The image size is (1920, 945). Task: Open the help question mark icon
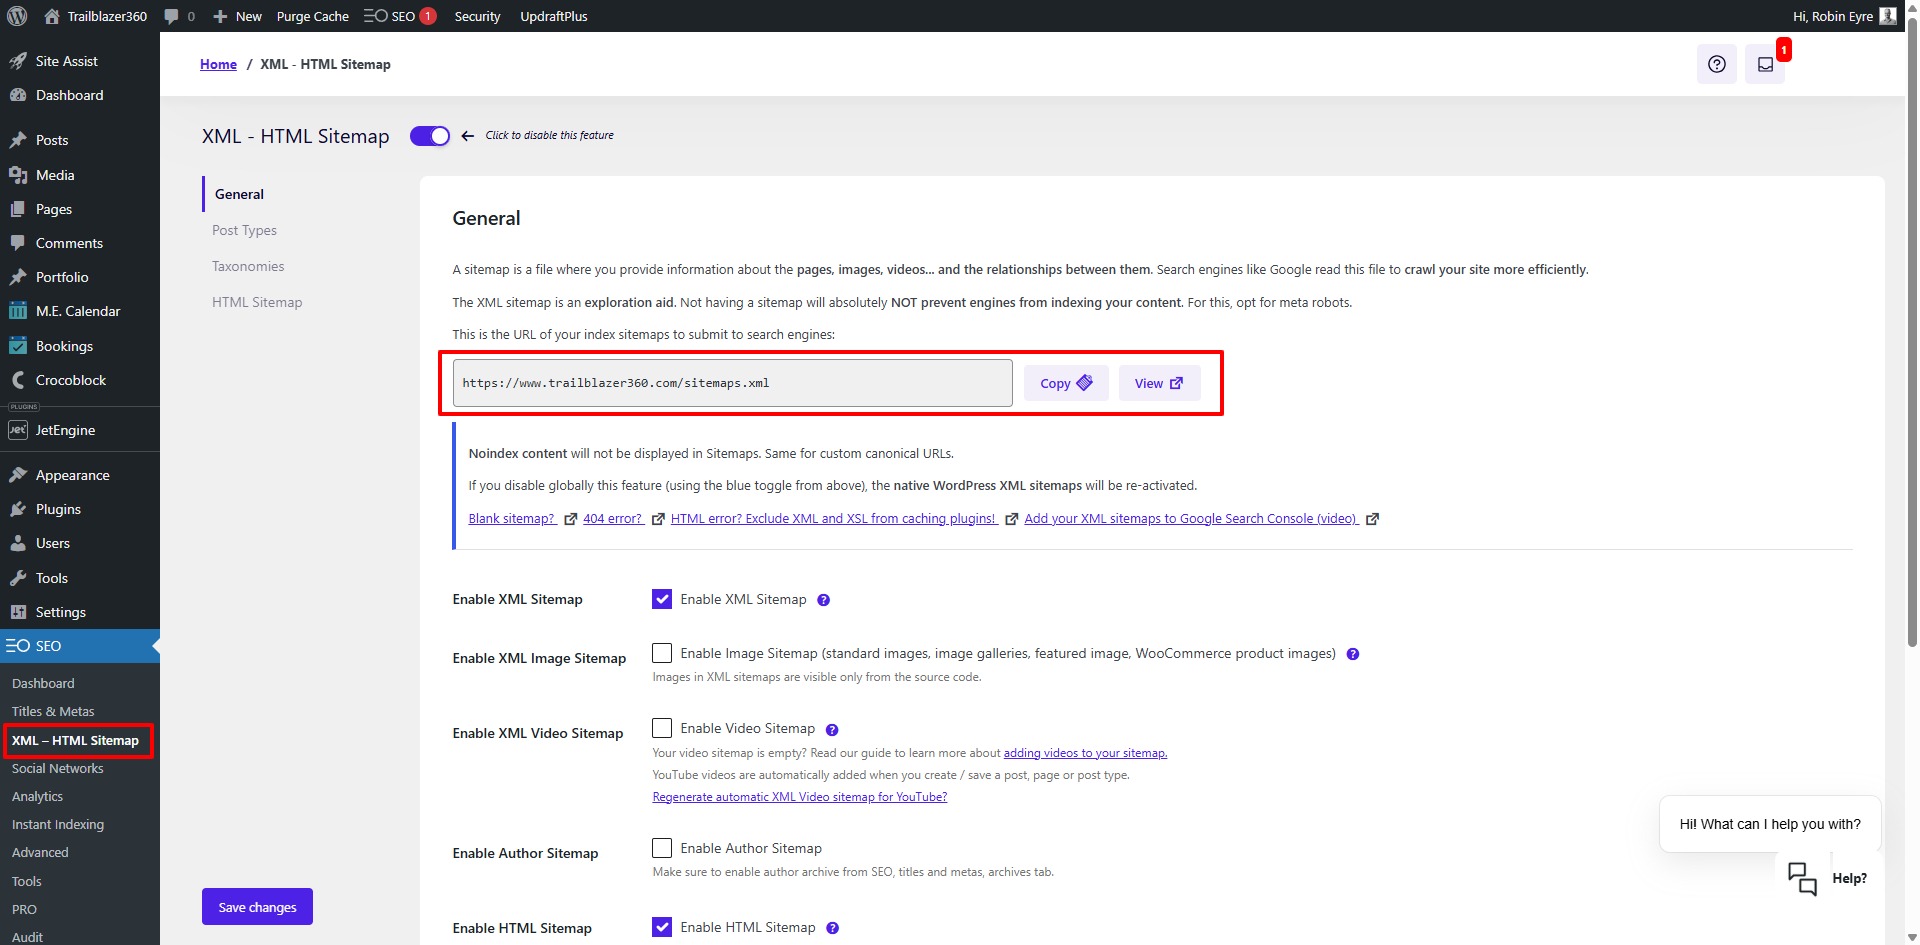click(x=1717, y=64)
